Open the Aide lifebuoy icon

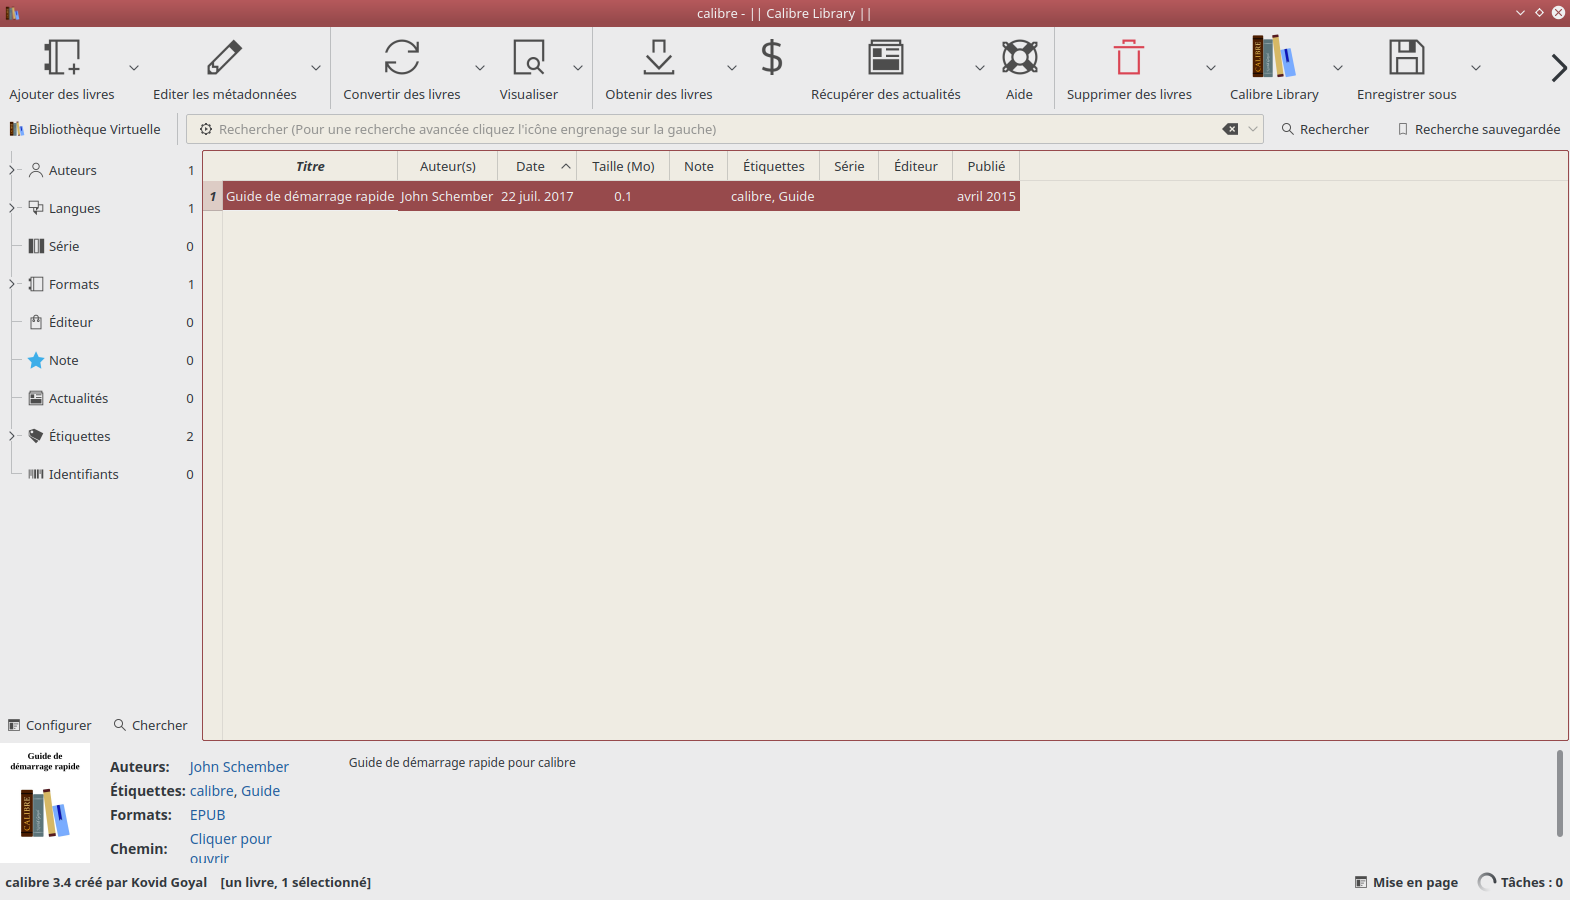point(1019,57)
